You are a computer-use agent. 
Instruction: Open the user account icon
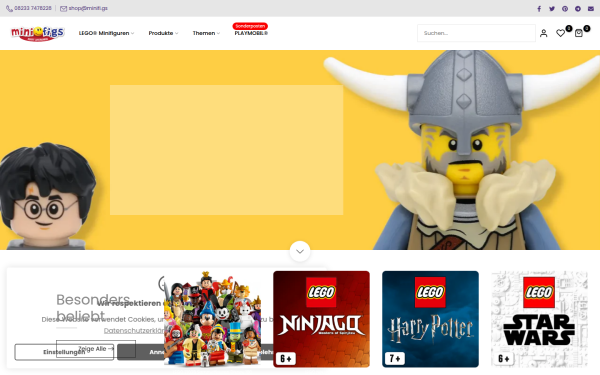[543, 33]
